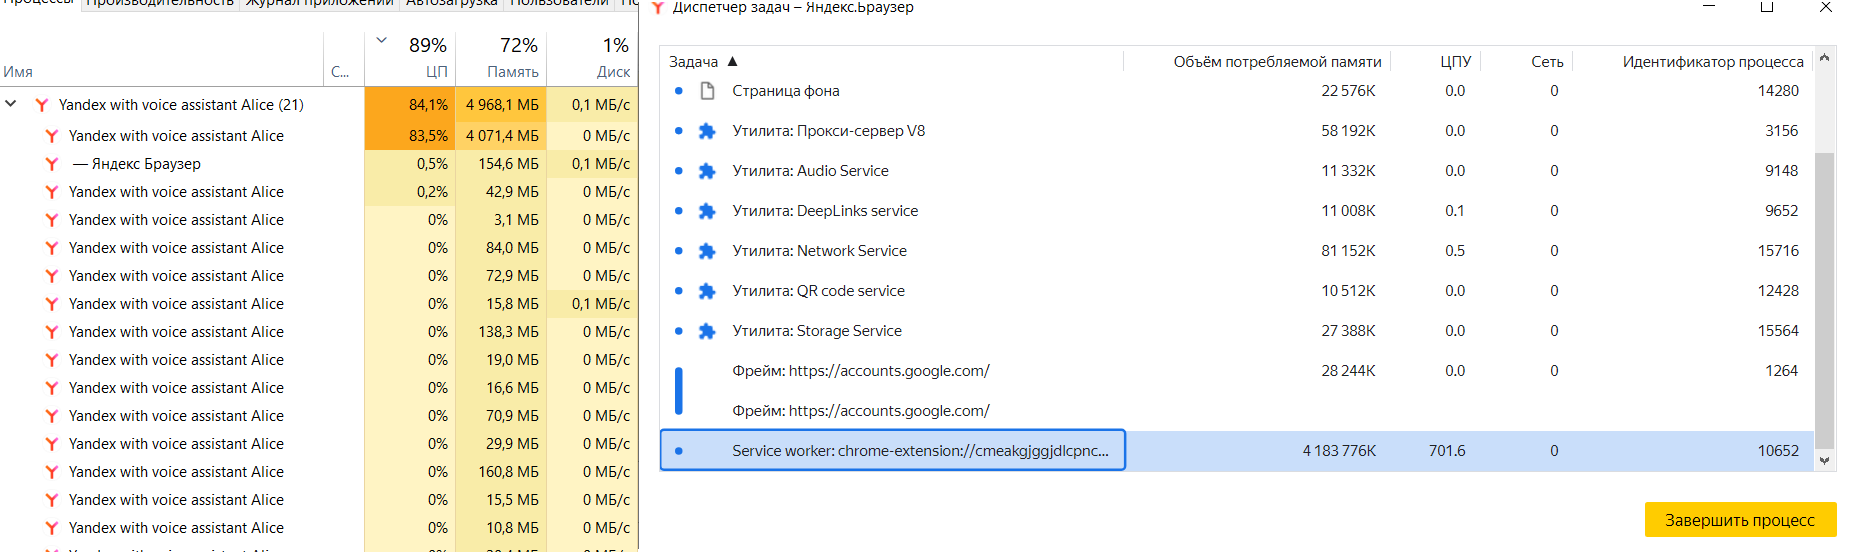The width and height of the screenshot is (1856, 552).
Task: Click the chevron above the ЦП column
Action: click(382, 41)
